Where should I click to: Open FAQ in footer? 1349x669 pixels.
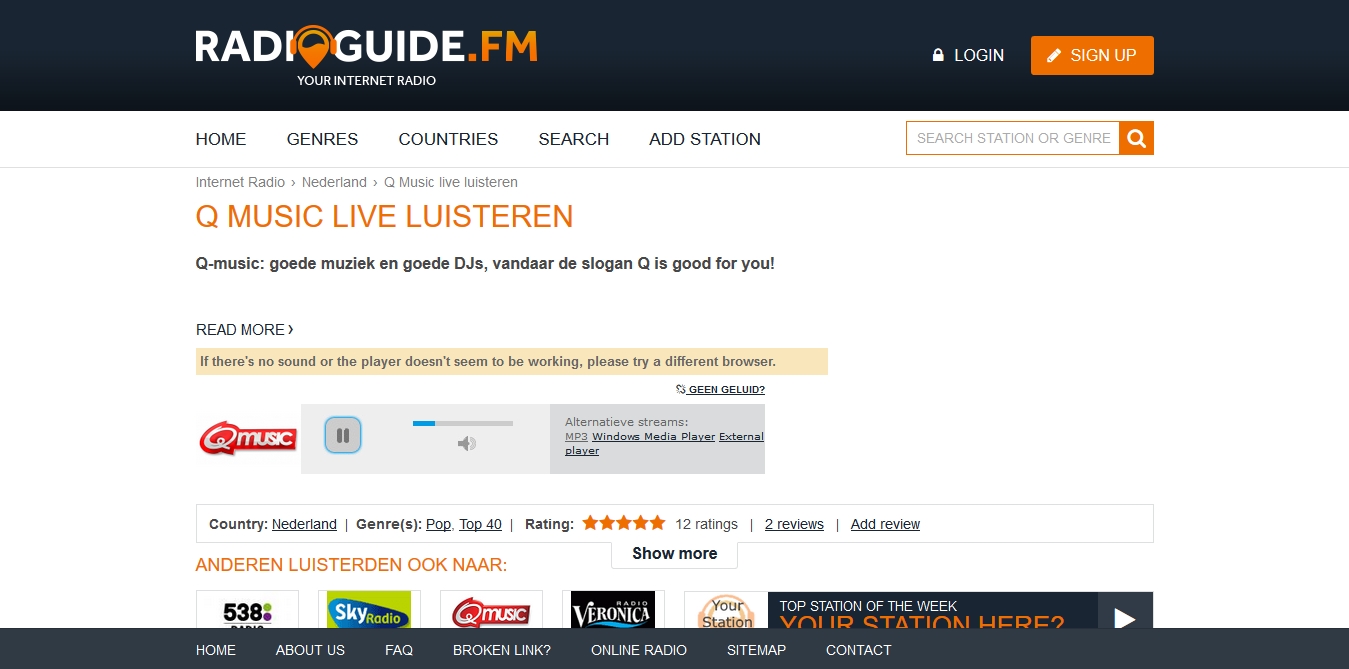point(399,650)
